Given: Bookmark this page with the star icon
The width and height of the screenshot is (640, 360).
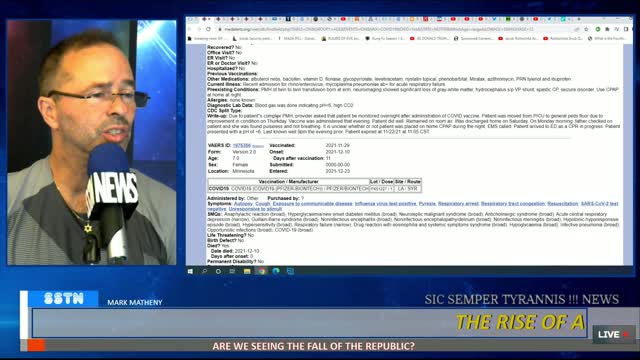Looking at the screenshot, I should (x=587, y=29).
